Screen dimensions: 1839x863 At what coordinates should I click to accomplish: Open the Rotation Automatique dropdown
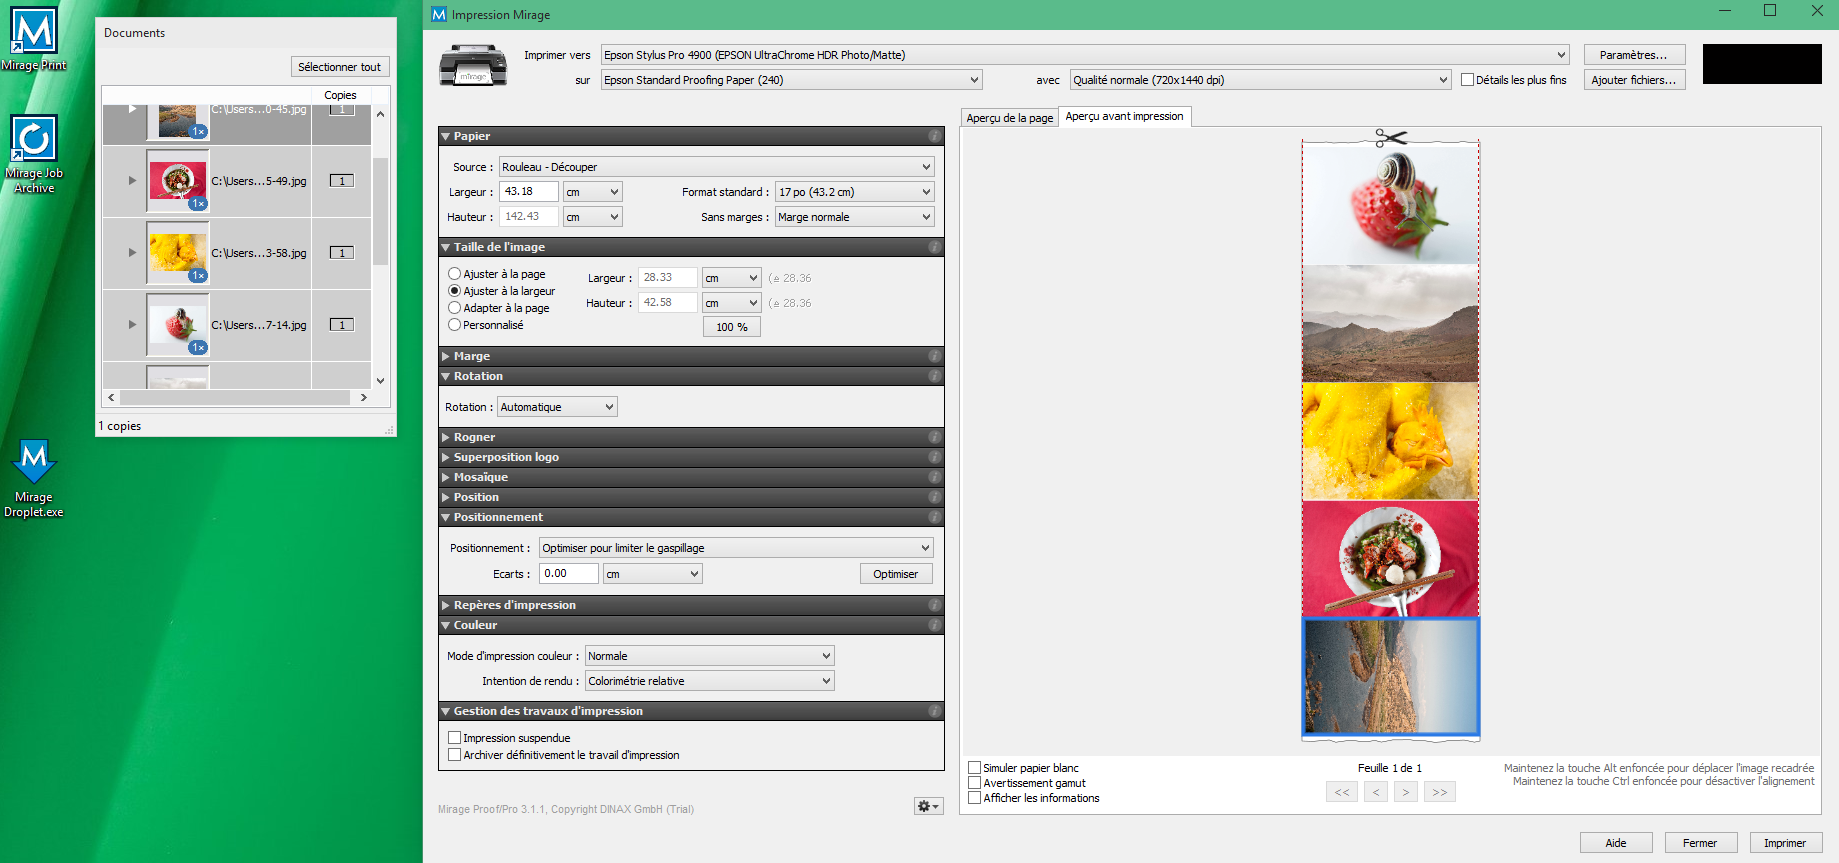point(558,407)
